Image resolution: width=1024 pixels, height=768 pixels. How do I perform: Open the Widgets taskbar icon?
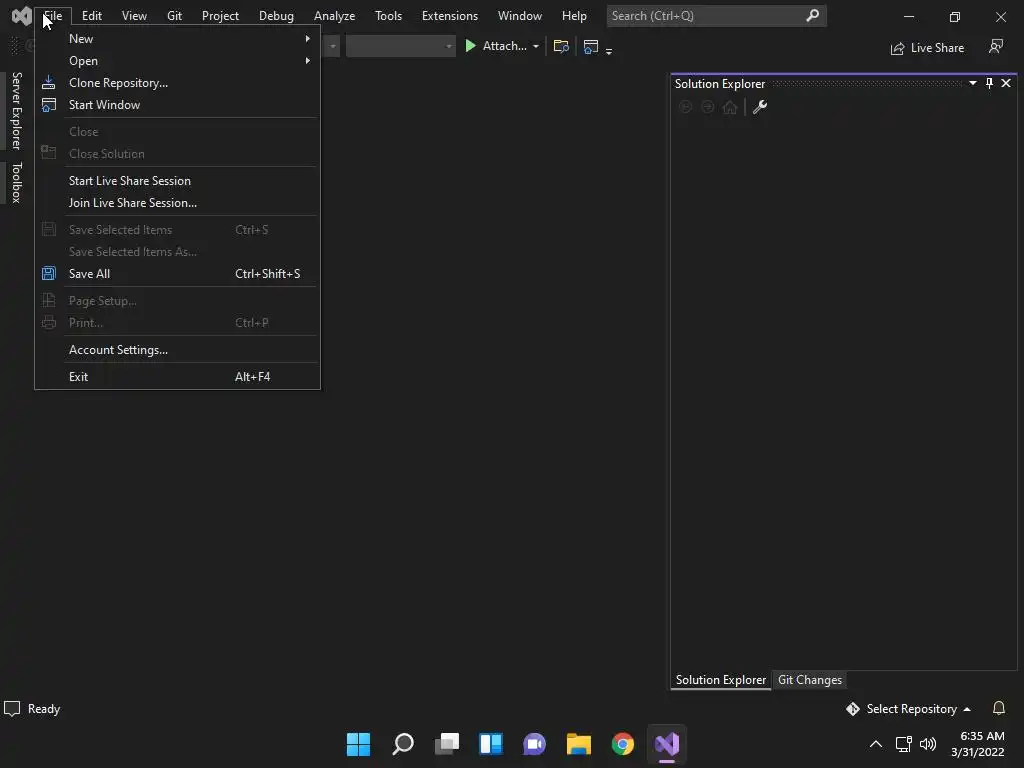pos(491,744)
